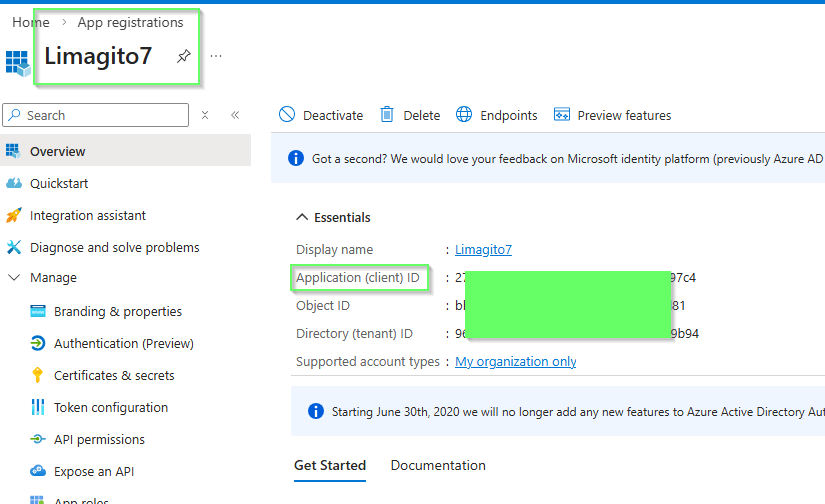Image resolution: width=825 pixels, height=504 pixels.
Task: Click the app registration grid icon
Action: tap(18, 63)
